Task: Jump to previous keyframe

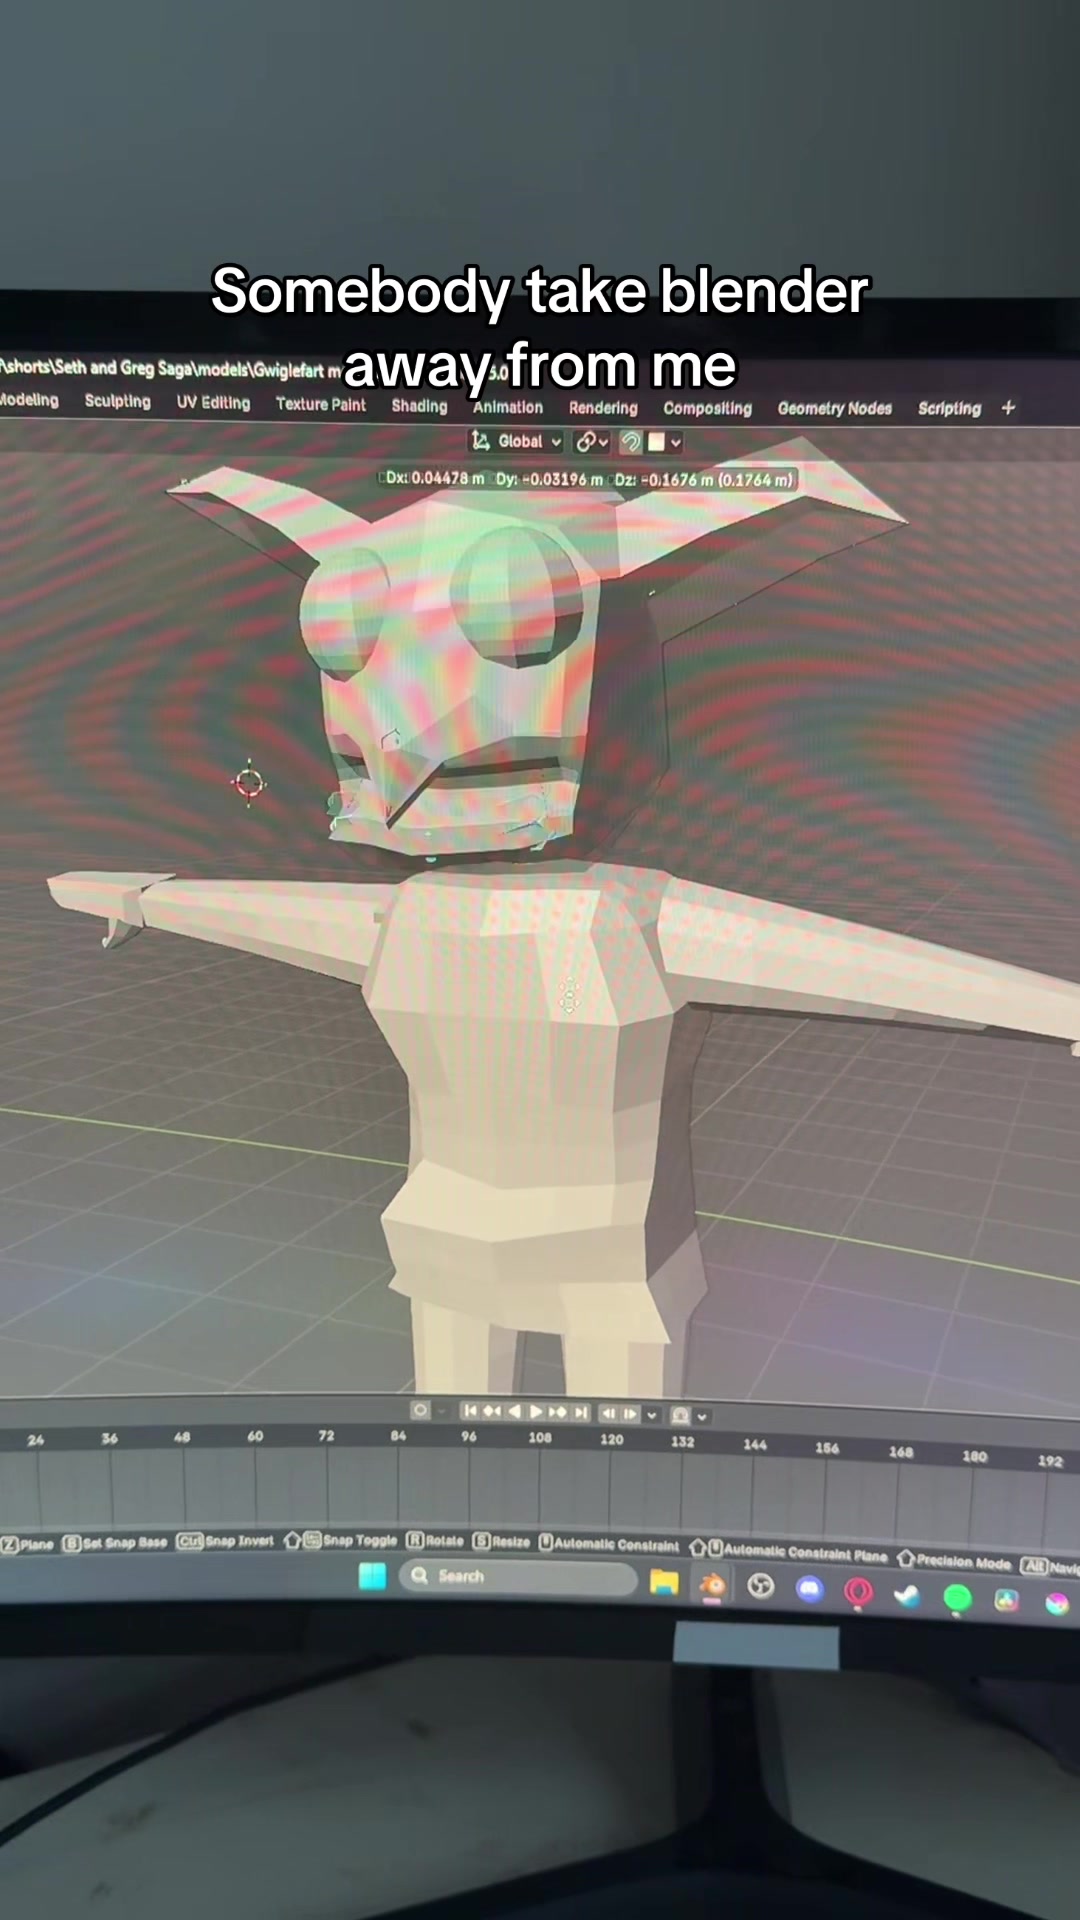Action: pos(492,1411)
